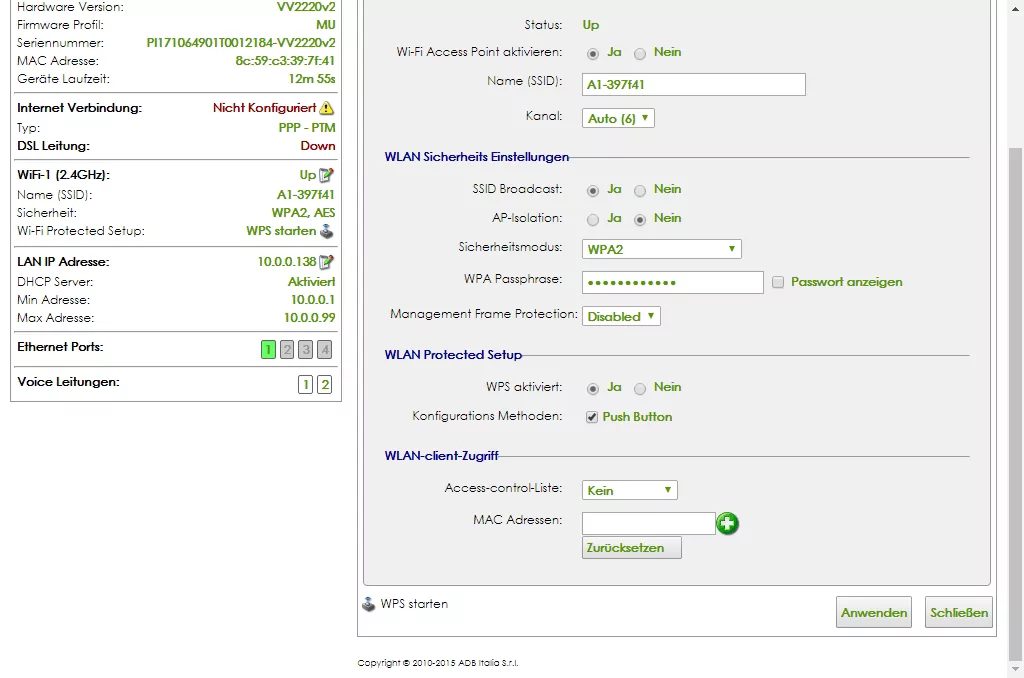Set Wi-Fi Access Point aktivieren to Nein

coord(640,53)
